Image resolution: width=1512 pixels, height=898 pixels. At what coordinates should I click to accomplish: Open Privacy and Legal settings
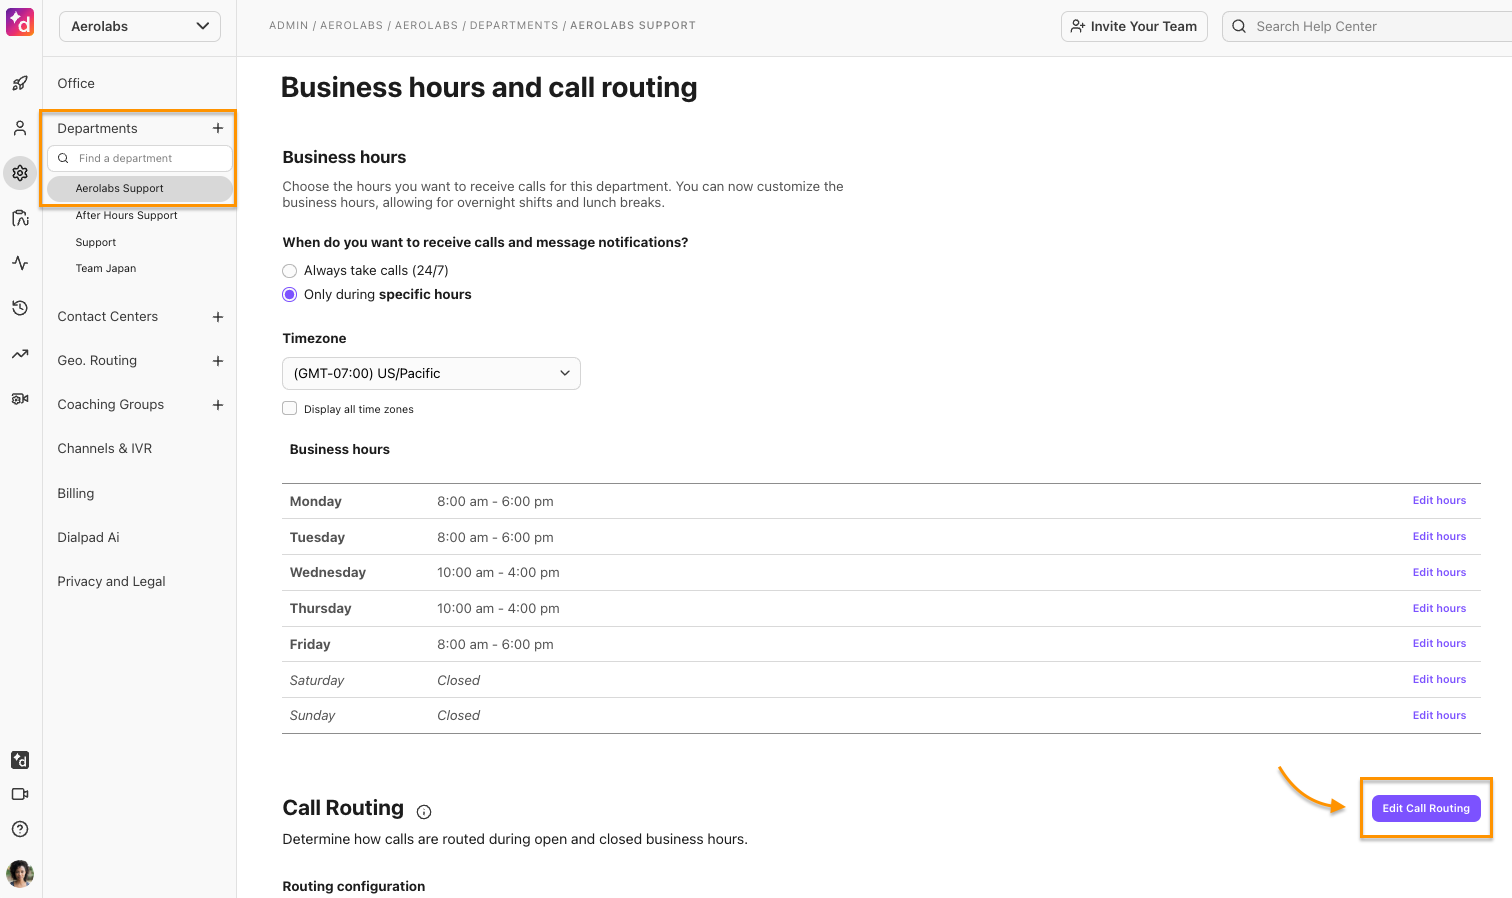tap(111, 581)
